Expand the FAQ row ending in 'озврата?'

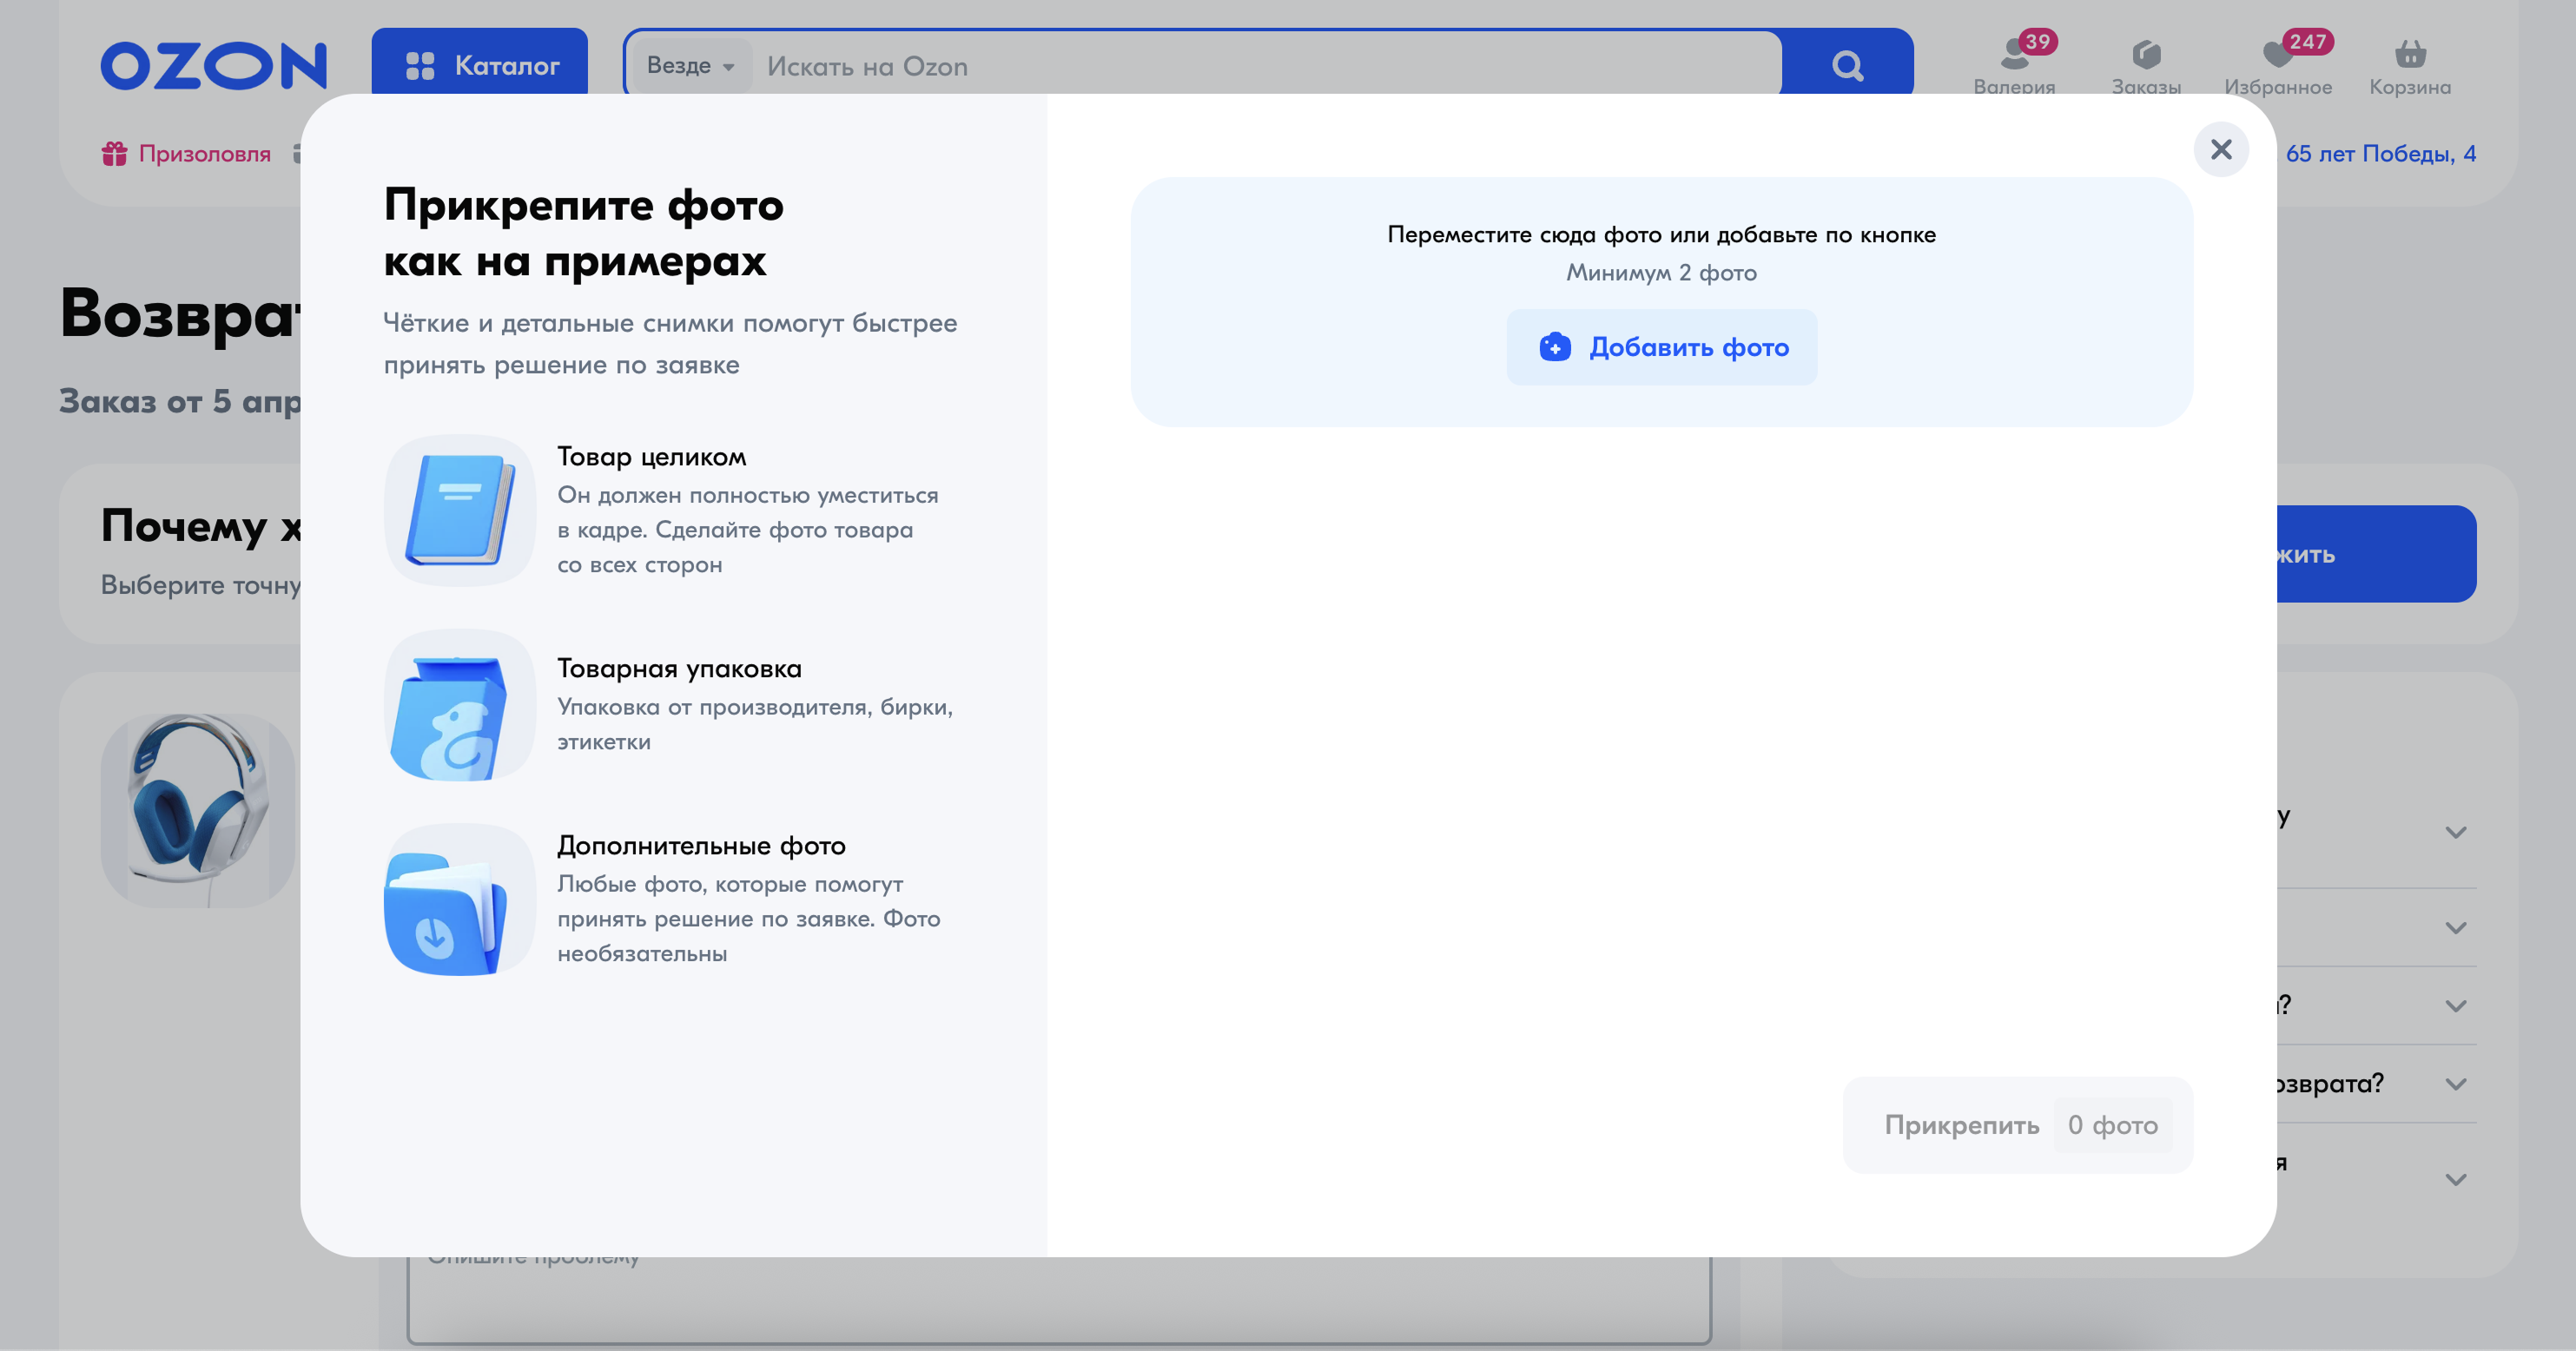(x=2378, y=1084)
